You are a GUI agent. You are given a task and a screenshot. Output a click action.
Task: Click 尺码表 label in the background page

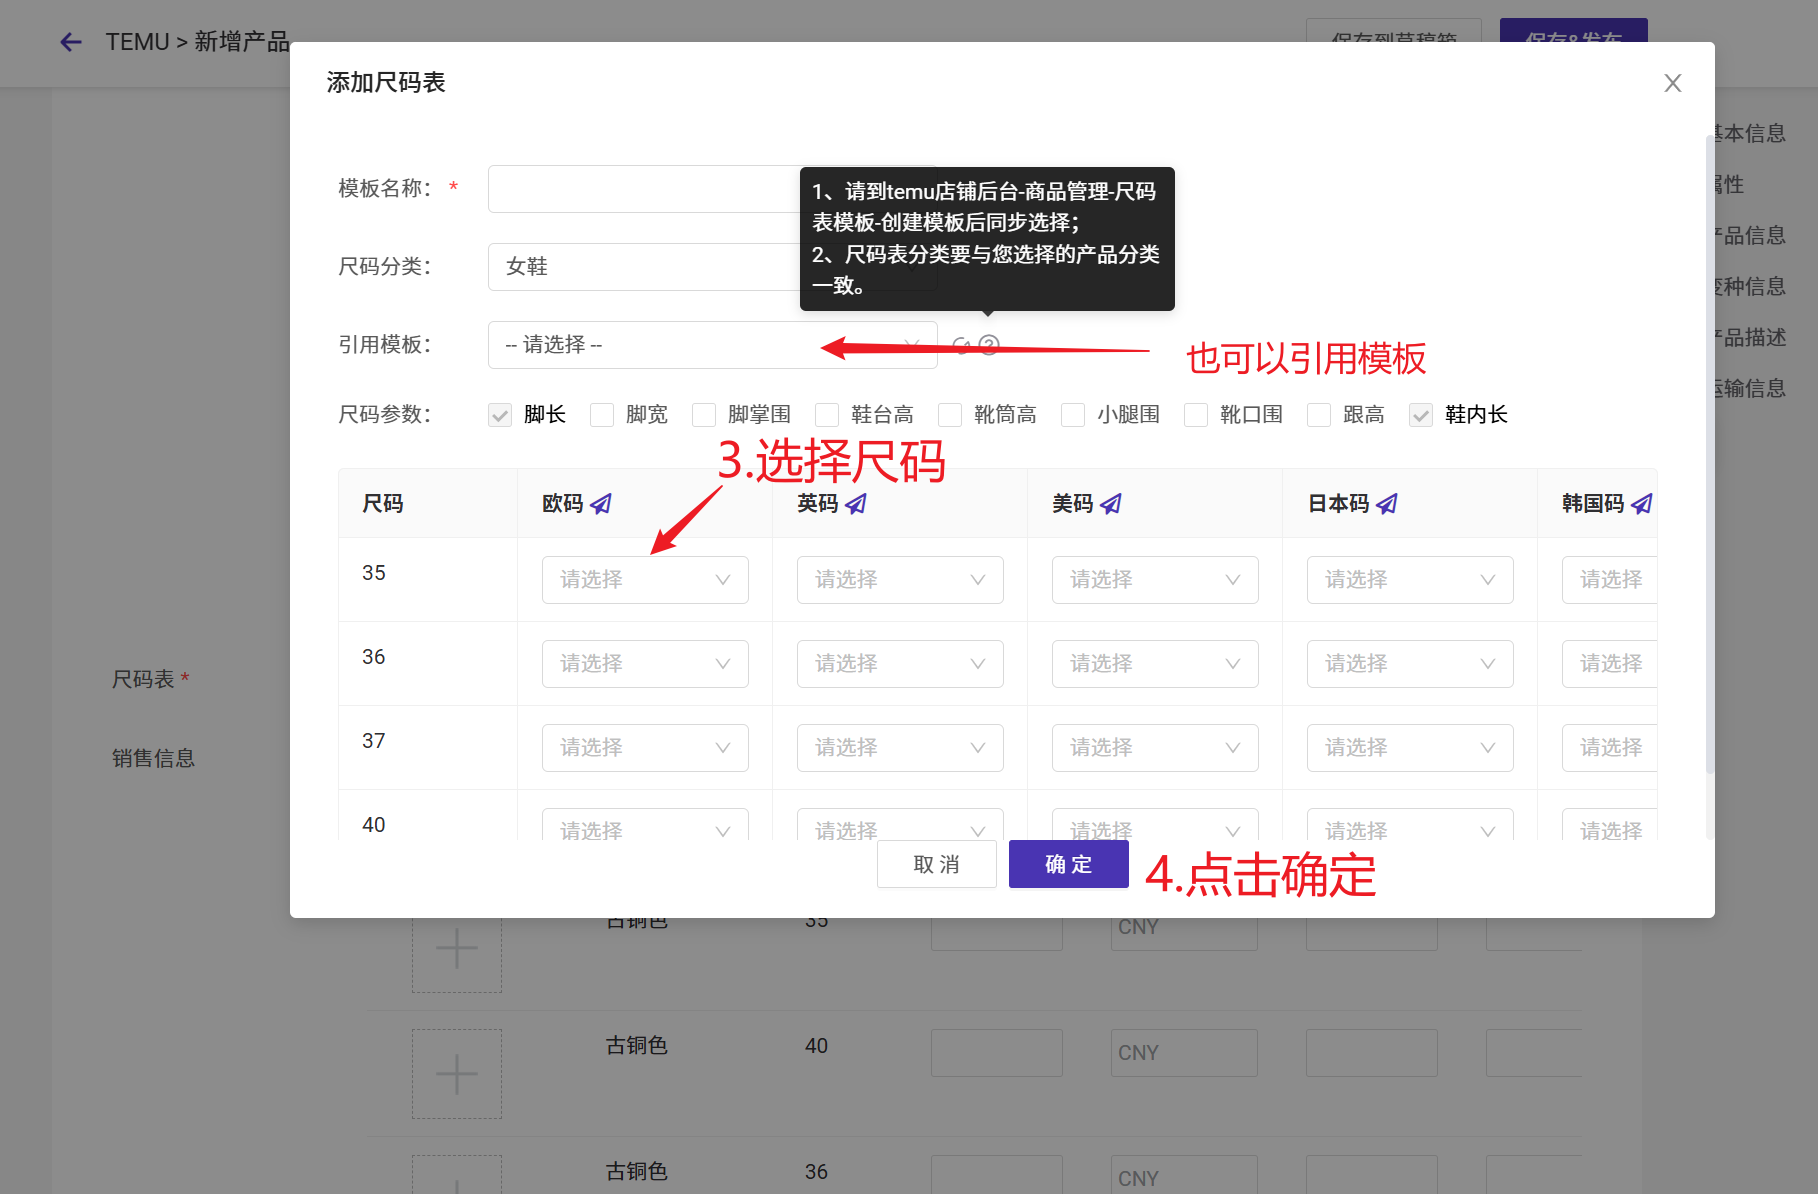[143, 679]
